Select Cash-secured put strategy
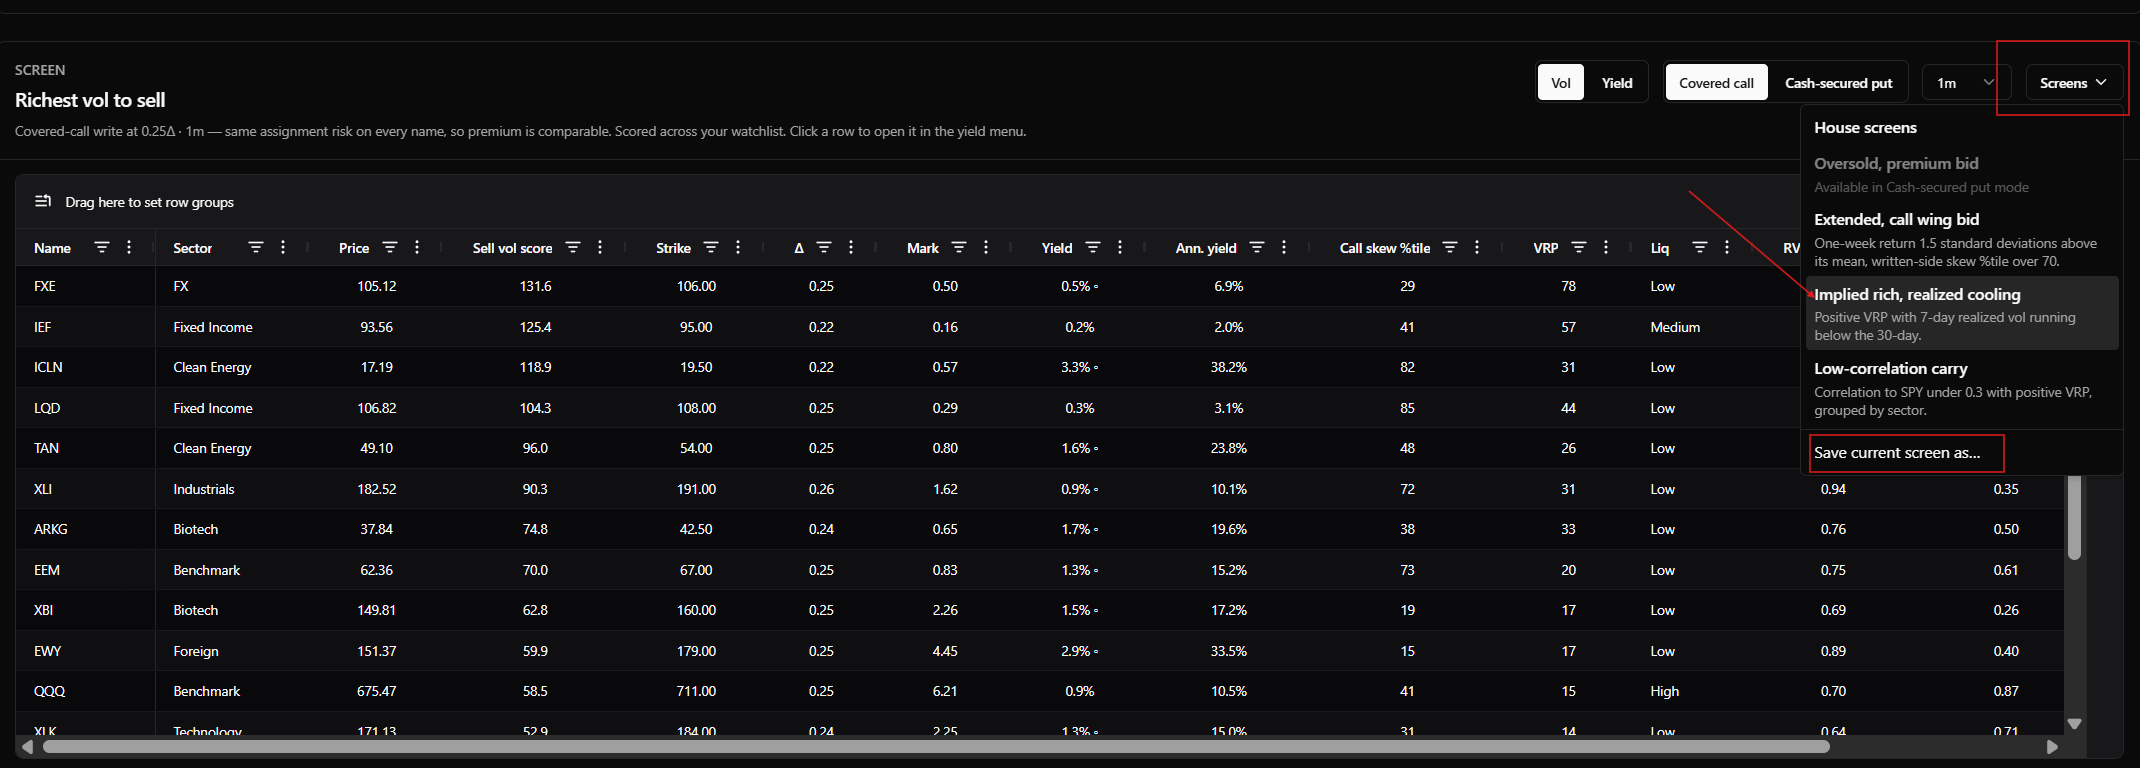The width and height of the screenshot is (2140, 768). point(1838,83)
